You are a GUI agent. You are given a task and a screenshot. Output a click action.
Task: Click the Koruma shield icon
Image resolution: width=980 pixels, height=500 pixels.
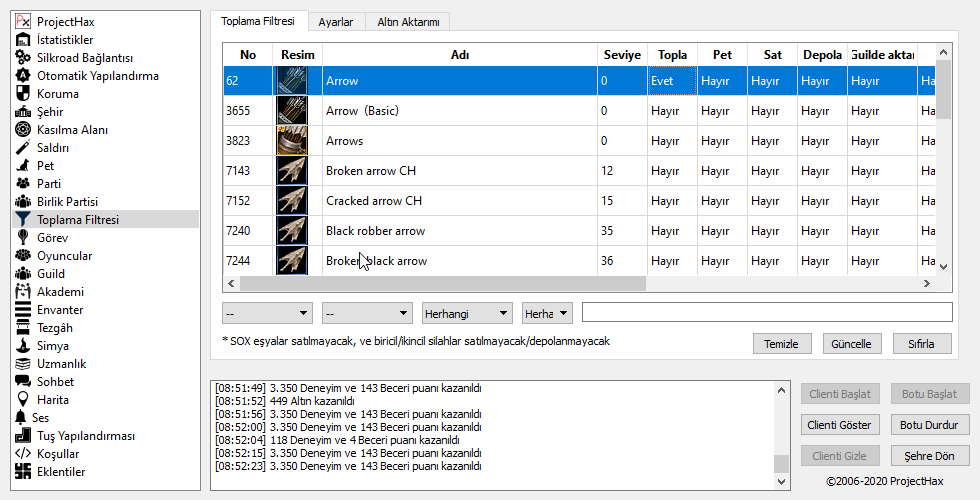point(23,94)
